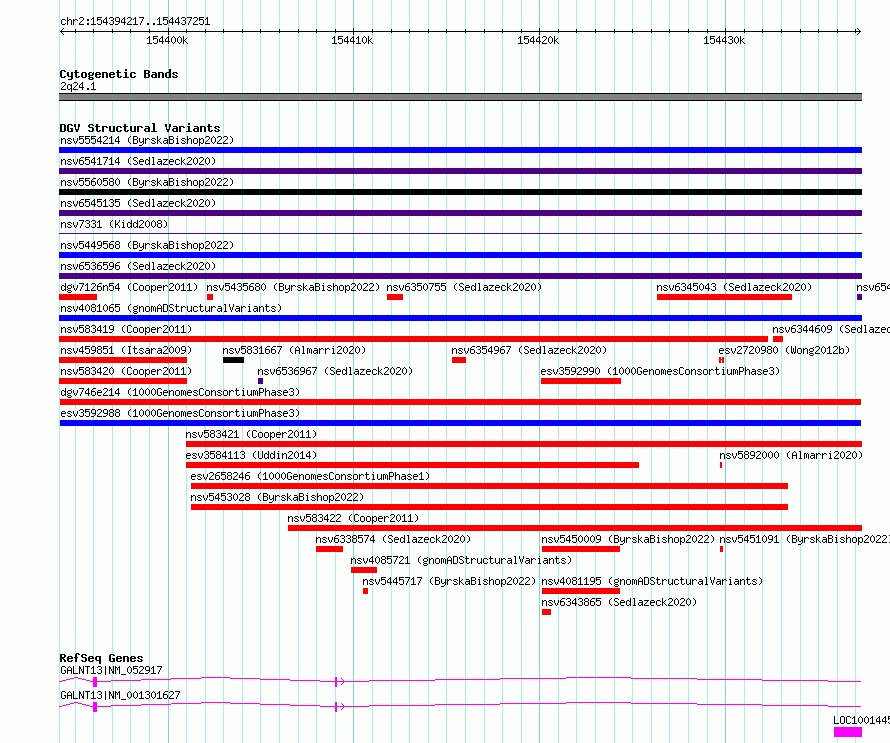Click the 154420k ruler position label
890x743 pixels.
tap(538, 40)
